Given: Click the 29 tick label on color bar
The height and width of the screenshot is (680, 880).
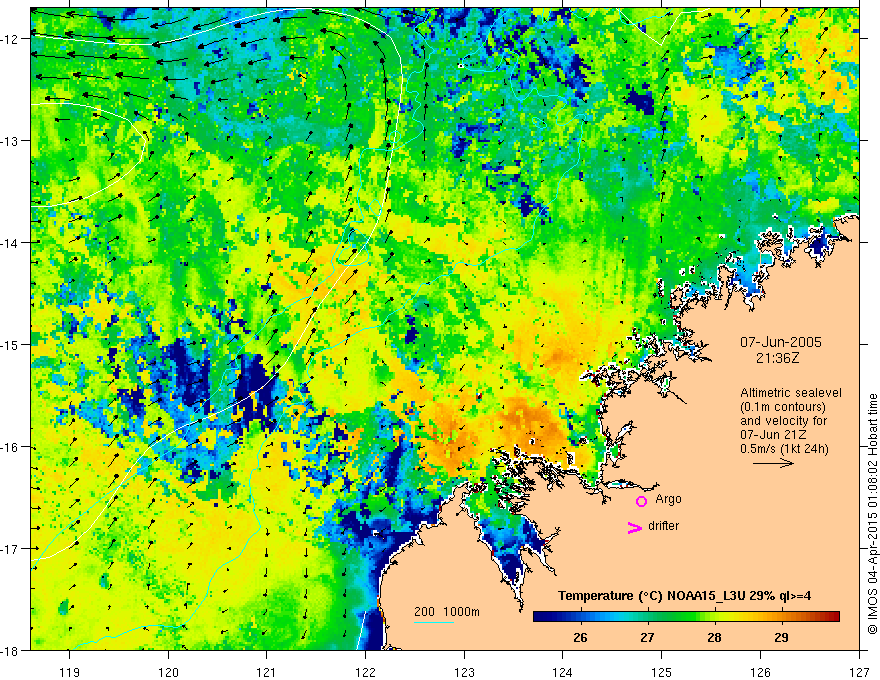Looking at the screenshot, I should click(x=781, y=637).
